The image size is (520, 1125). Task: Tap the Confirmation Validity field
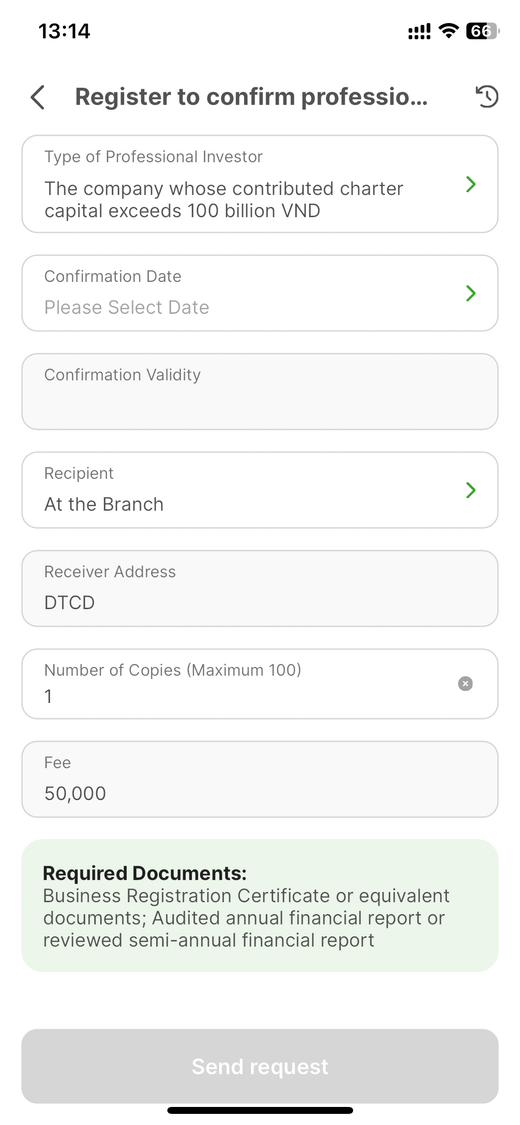tap(260, 392)
